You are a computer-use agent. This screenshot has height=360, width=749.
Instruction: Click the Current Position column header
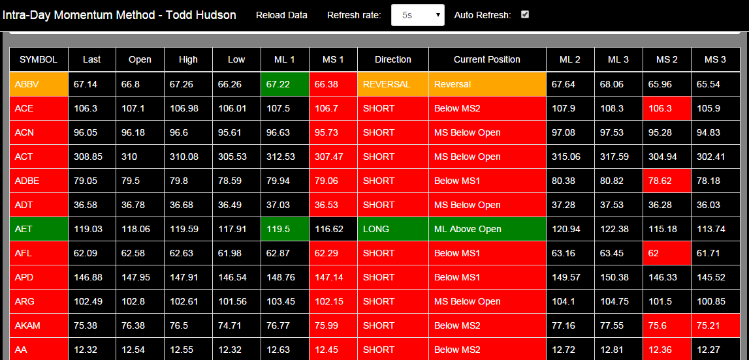click(x=487, y=60)
